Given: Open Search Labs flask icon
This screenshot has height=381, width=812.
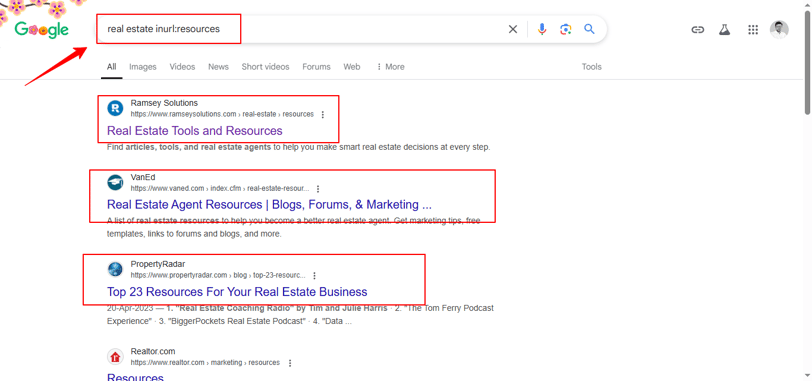Looking at the screenshot, I should [724, 30].
